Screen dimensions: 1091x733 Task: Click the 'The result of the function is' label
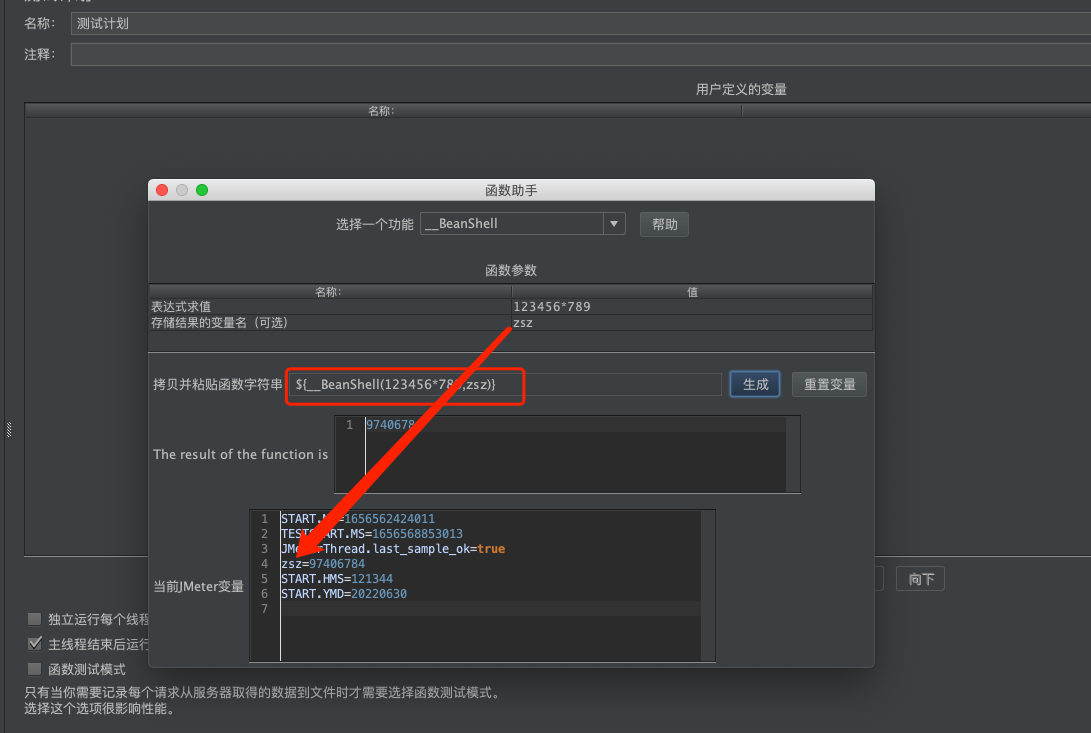(x=240, y=455)
